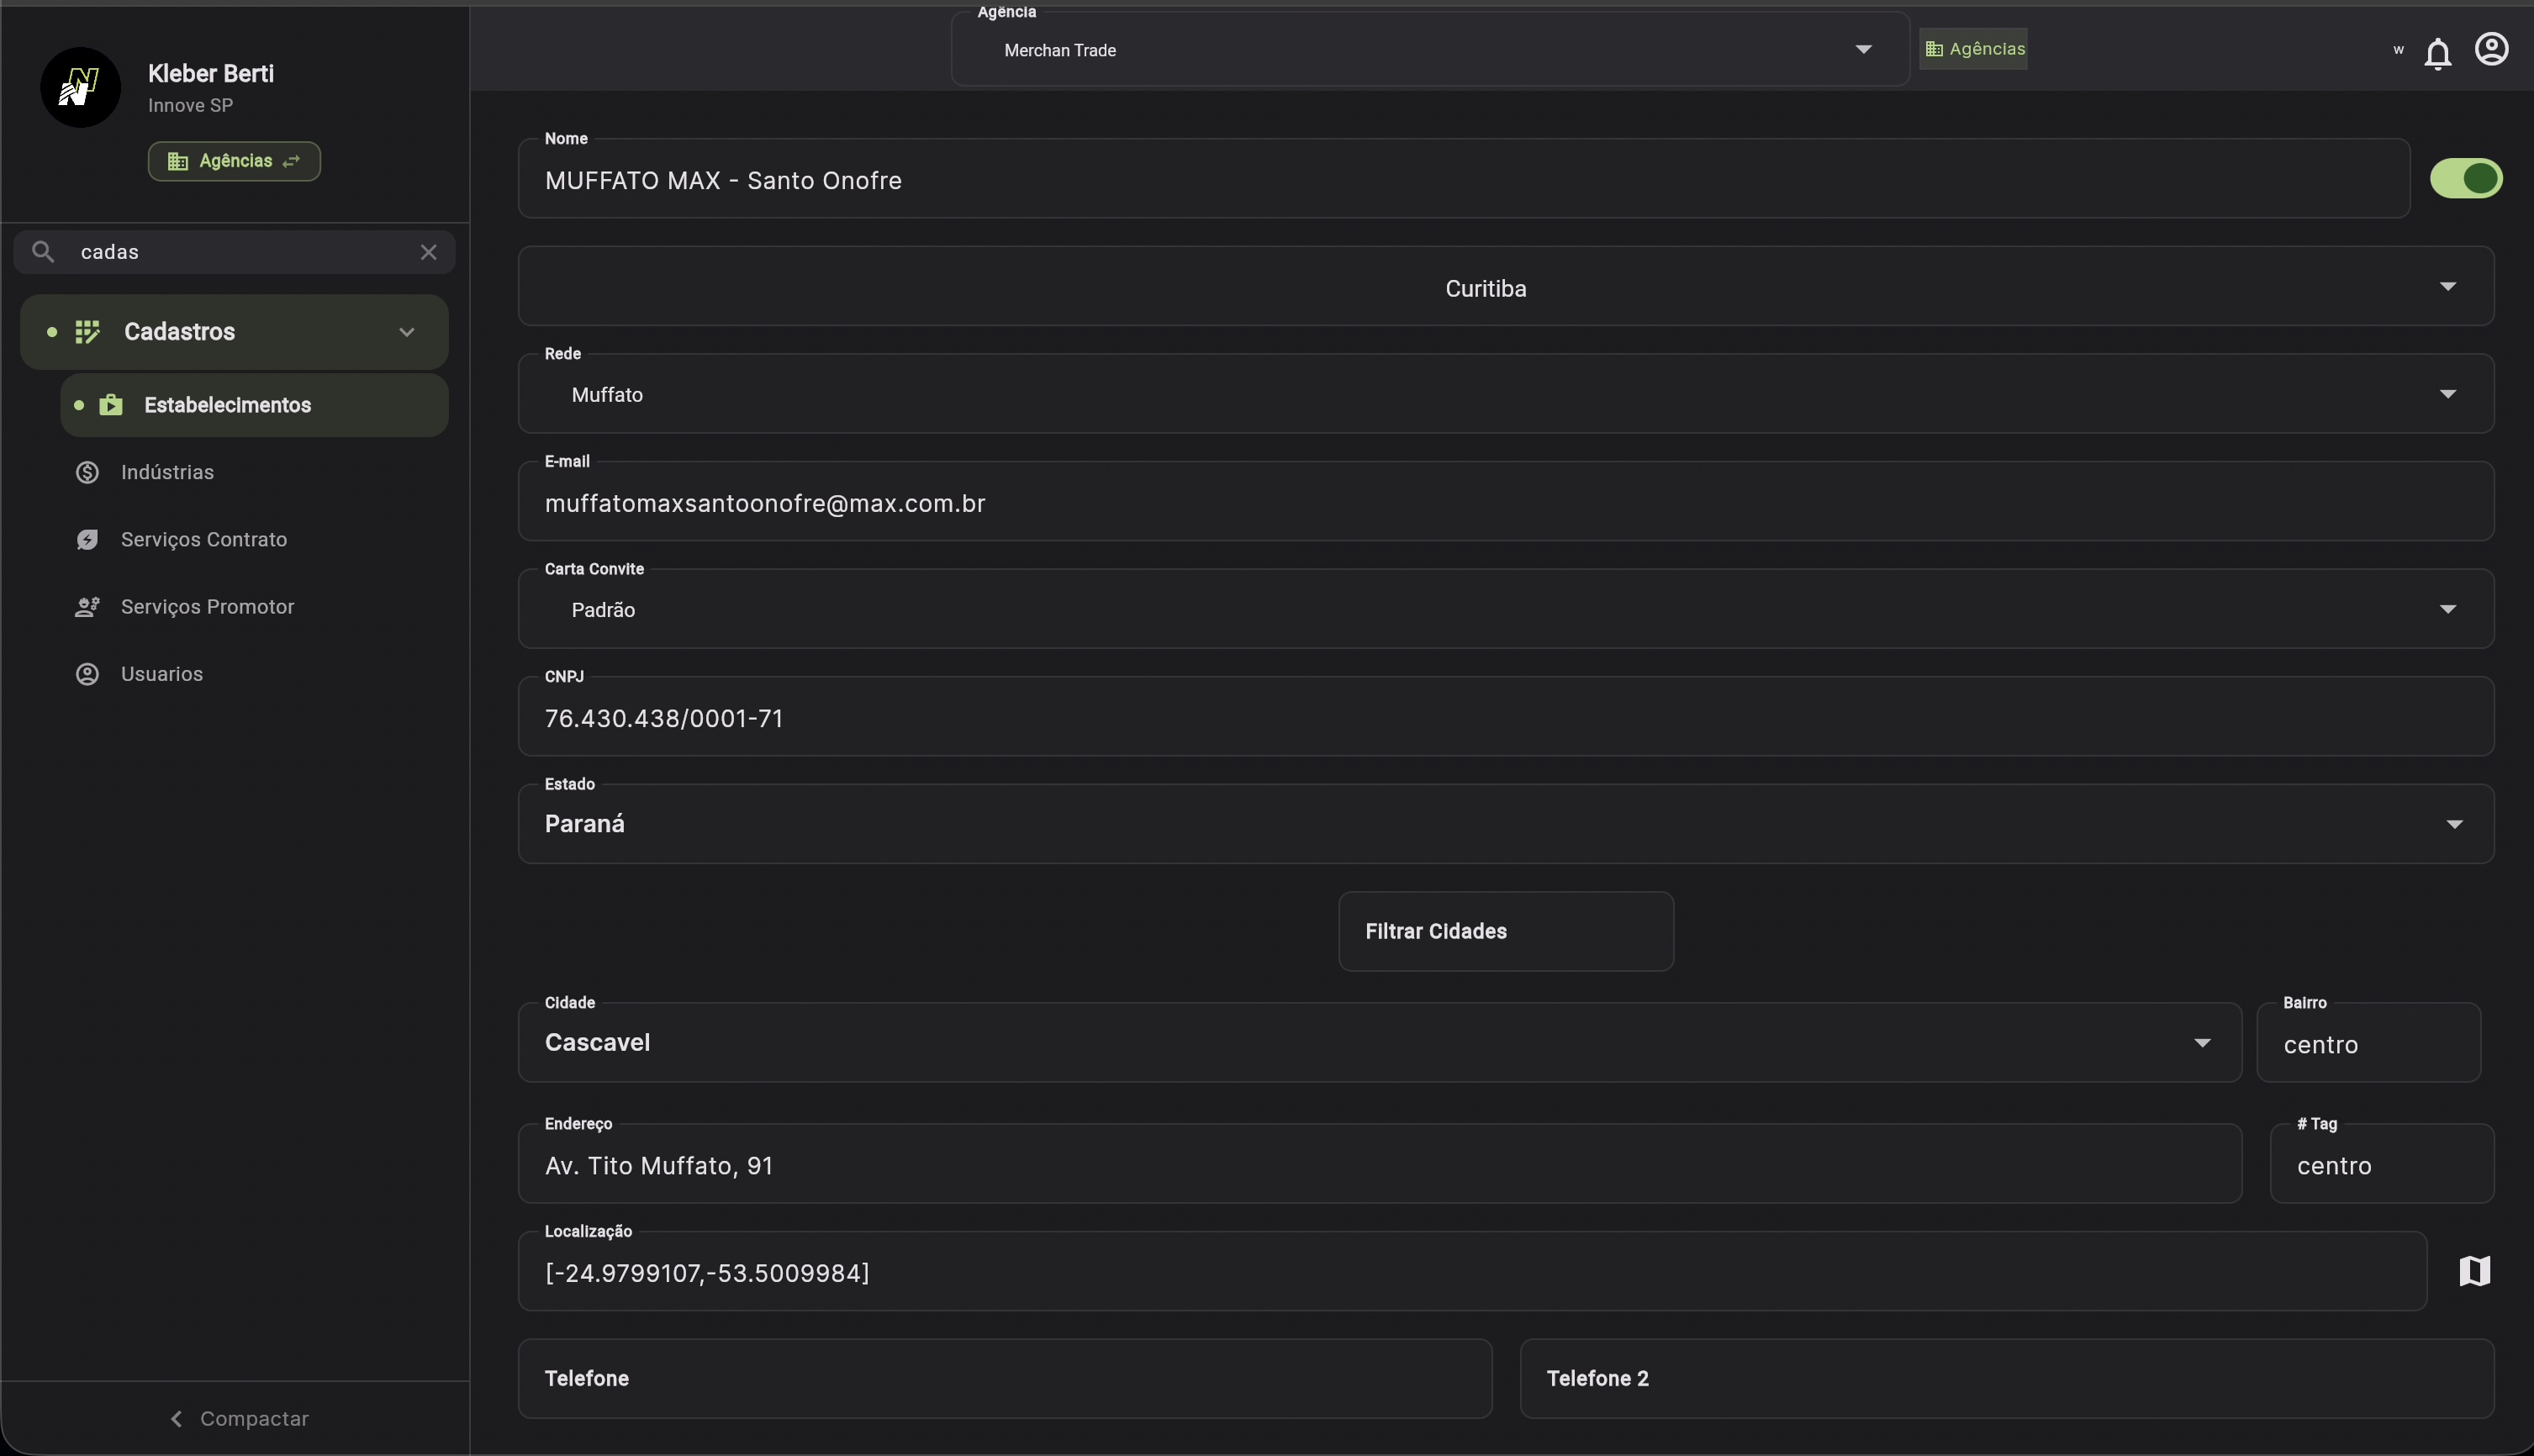Clear the sidebar search with X icon
The width and height of the screenshot is (2534, 1456).
tap(428, 252)
